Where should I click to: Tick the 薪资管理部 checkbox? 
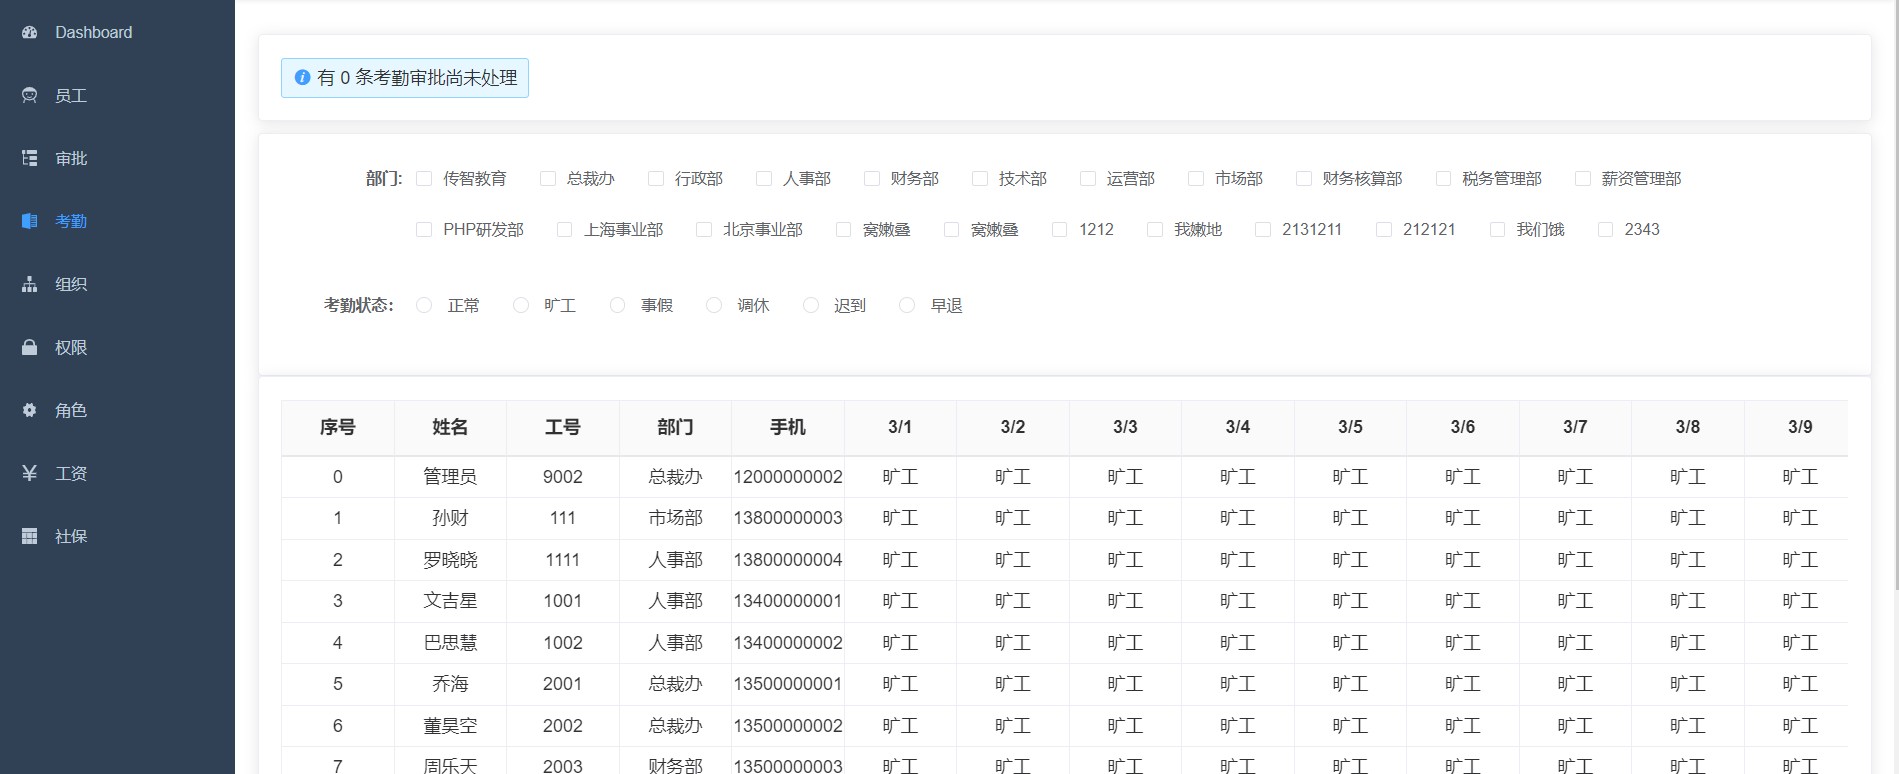coord(1583,178)
